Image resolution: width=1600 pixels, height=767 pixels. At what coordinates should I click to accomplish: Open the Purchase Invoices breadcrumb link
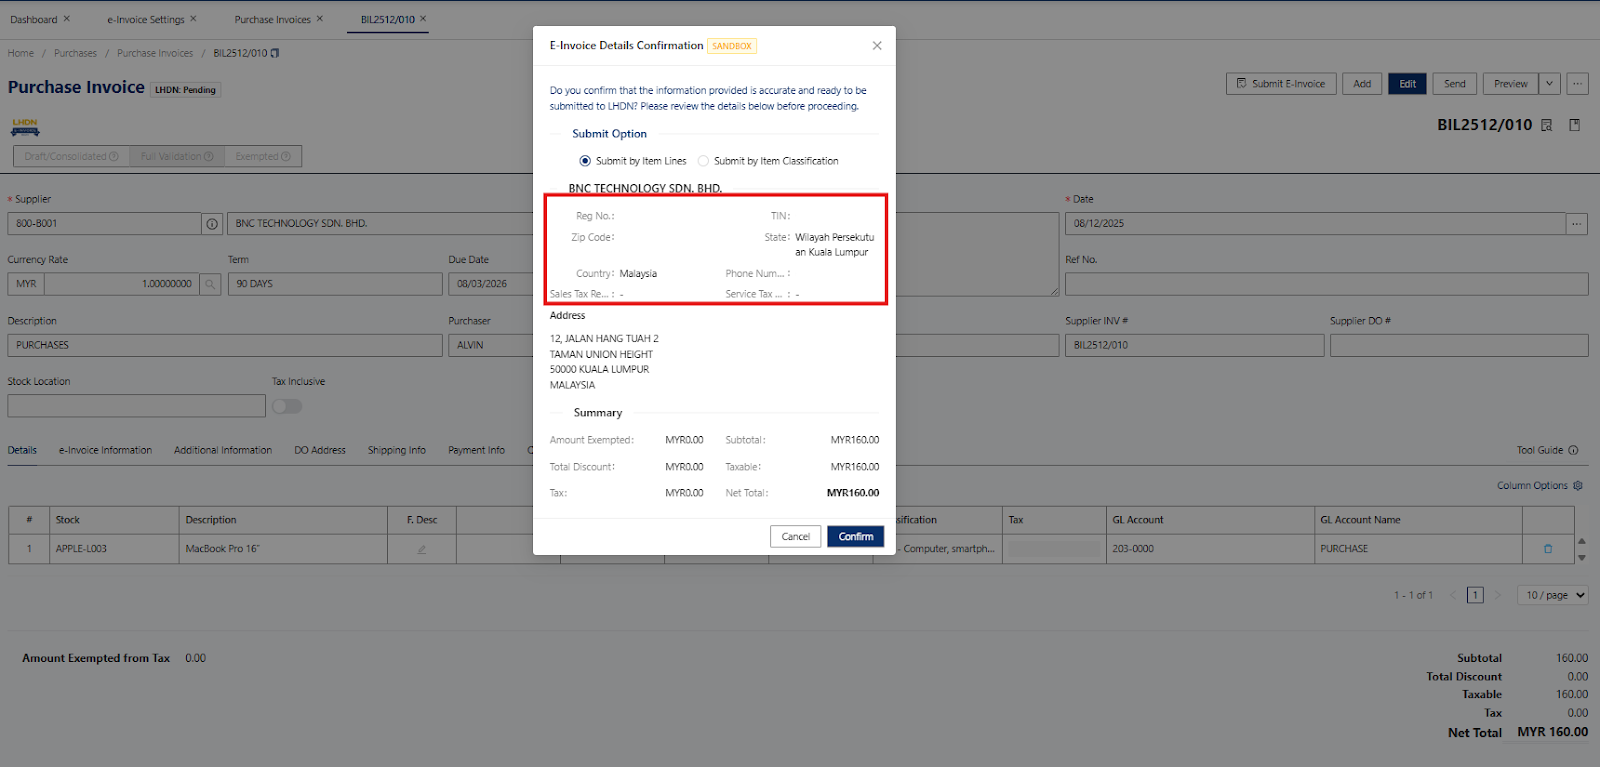[155, 53]
